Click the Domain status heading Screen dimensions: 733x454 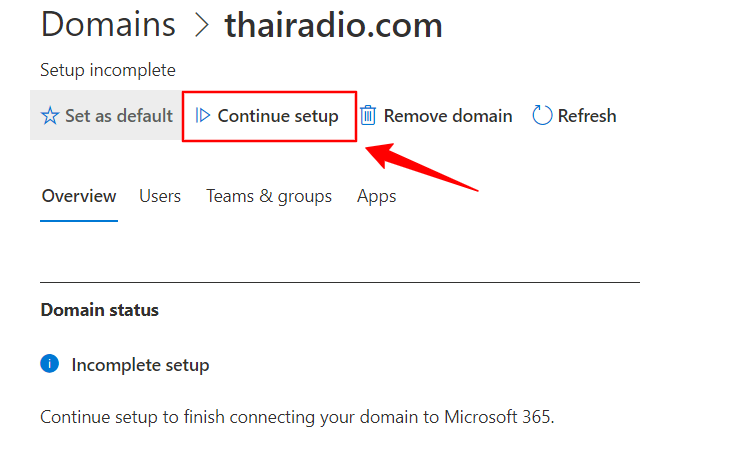(99, 310)
